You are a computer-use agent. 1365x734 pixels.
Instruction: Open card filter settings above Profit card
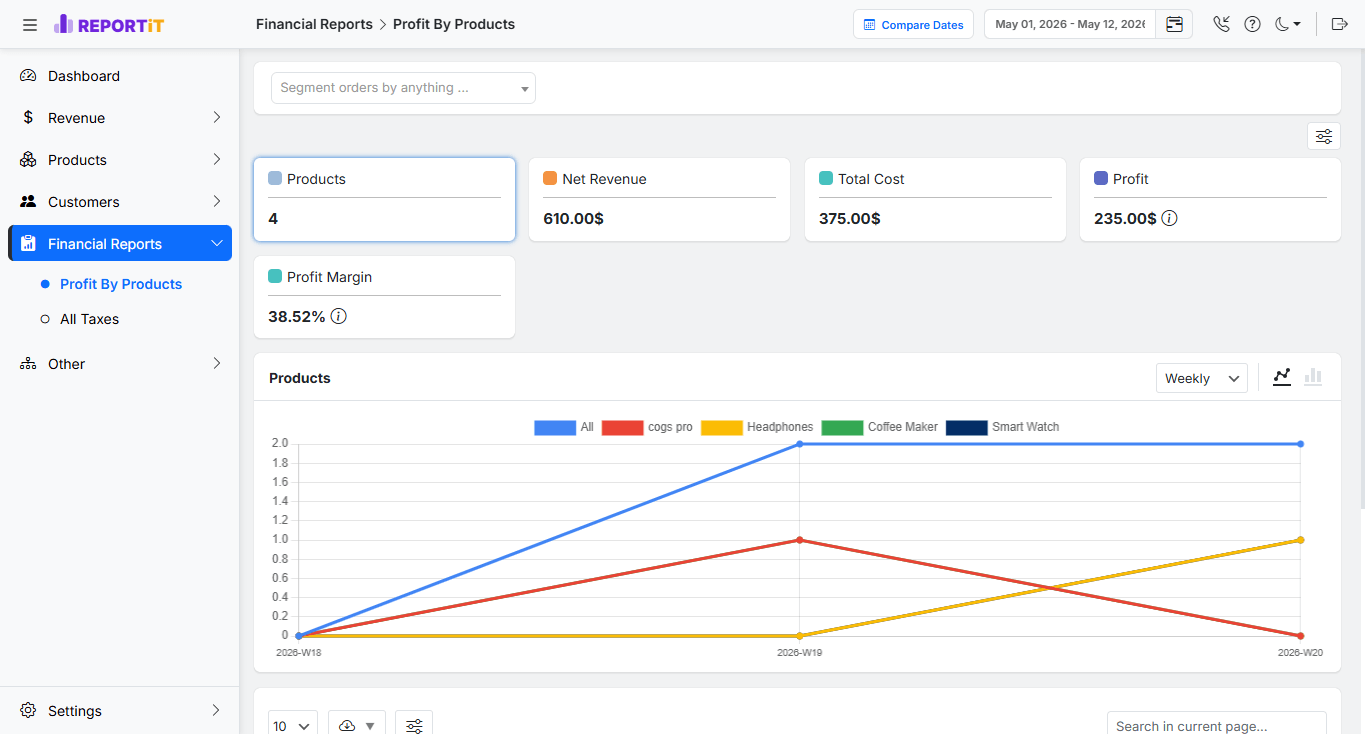tap(1324, 136)
